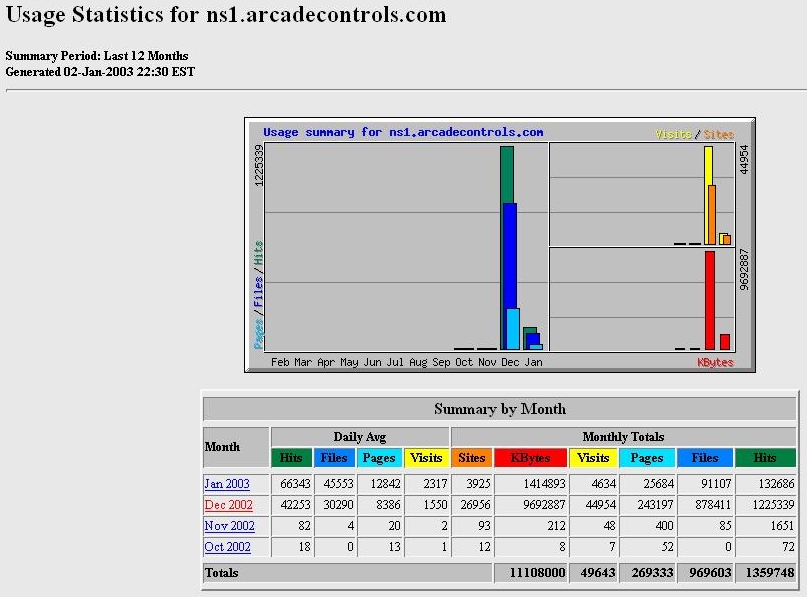Select the yellow Visits header under Monthly Totals
Screen dimensions: 807x597
593,458
